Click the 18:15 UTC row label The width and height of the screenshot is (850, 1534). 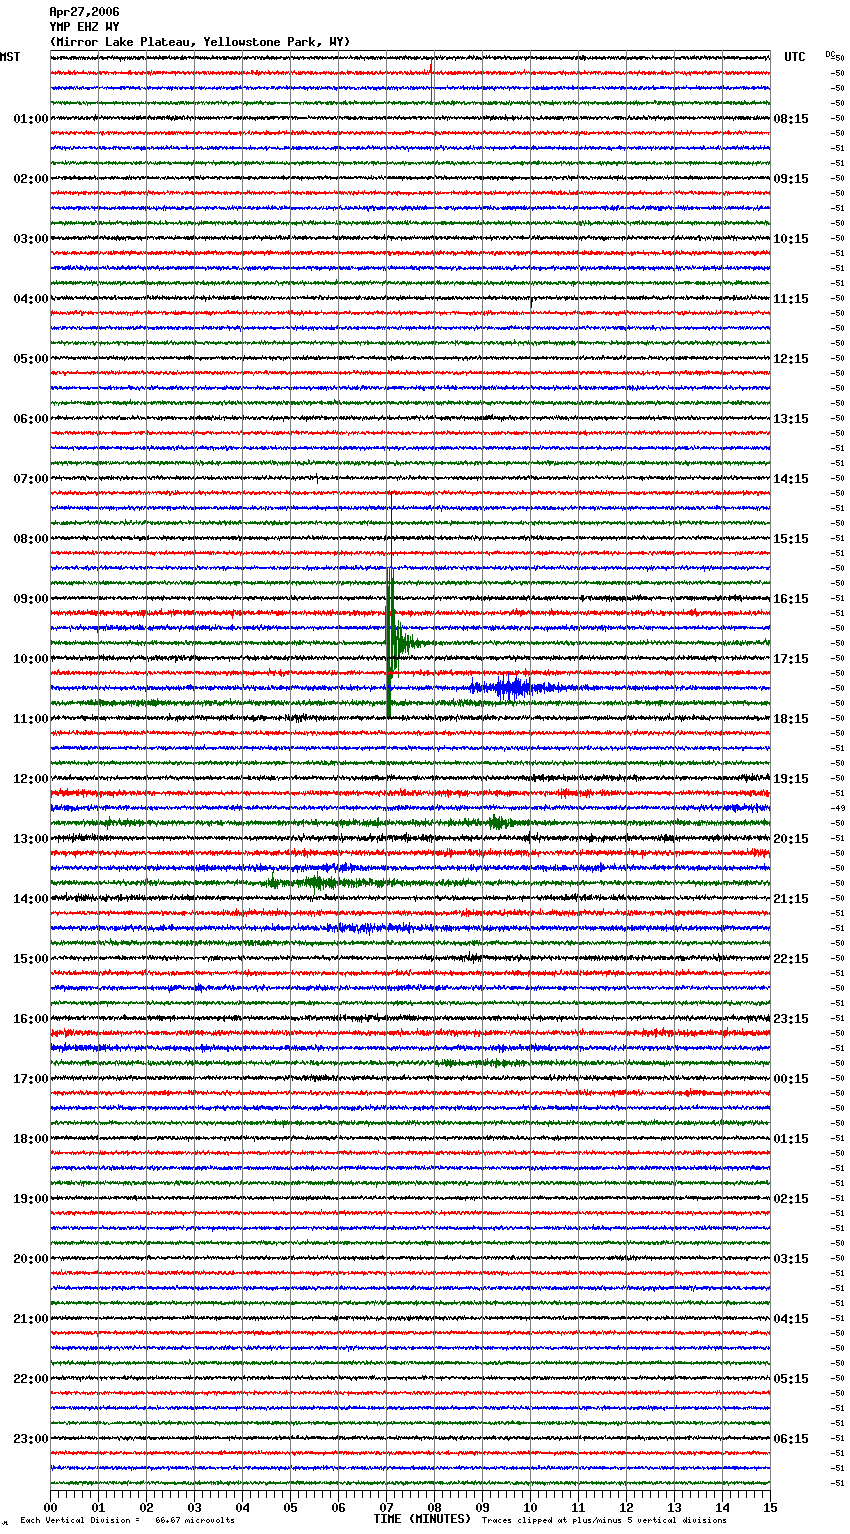coord(791,719)
